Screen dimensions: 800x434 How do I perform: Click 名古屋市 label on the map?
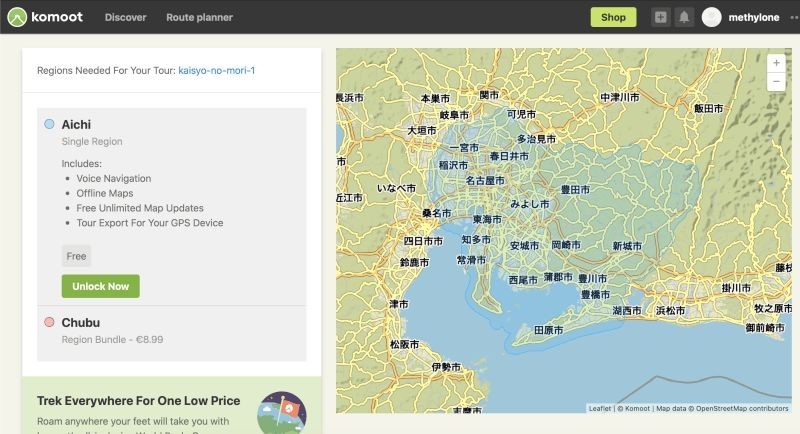point(485,180)
